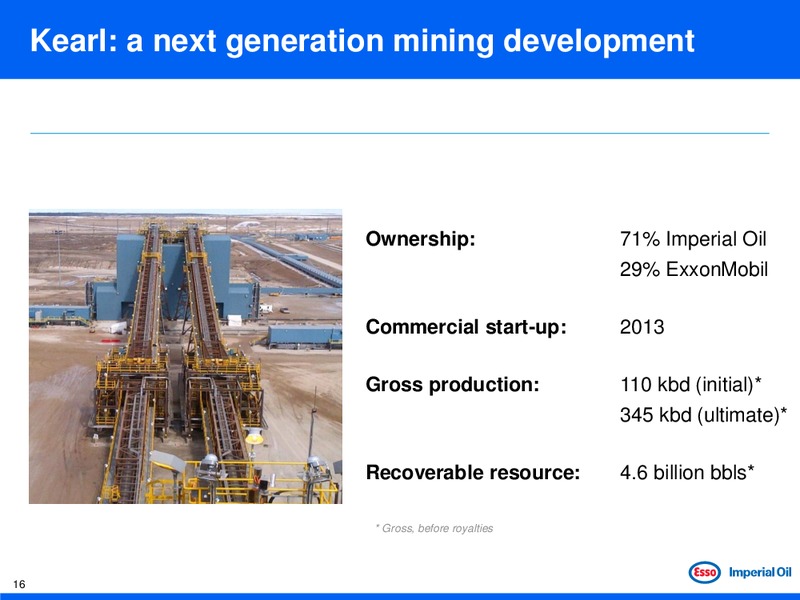Click the 'Imperial Oil' logo text
The height and width of the screenshot is (600, 800).
pos(760,572)
